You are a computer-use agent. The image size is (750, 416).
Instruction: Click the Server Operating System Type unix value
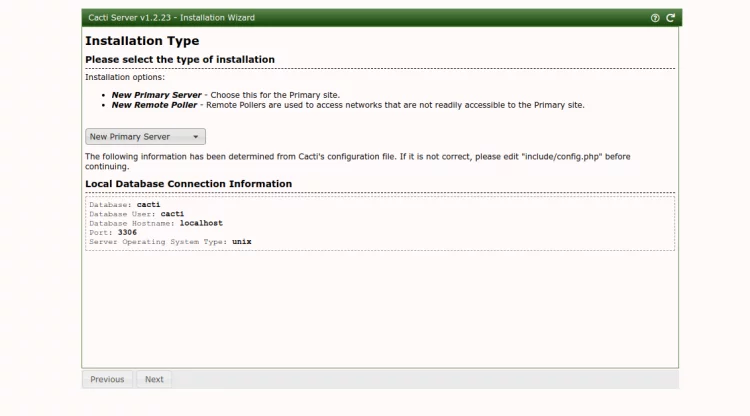pos(241,241)
